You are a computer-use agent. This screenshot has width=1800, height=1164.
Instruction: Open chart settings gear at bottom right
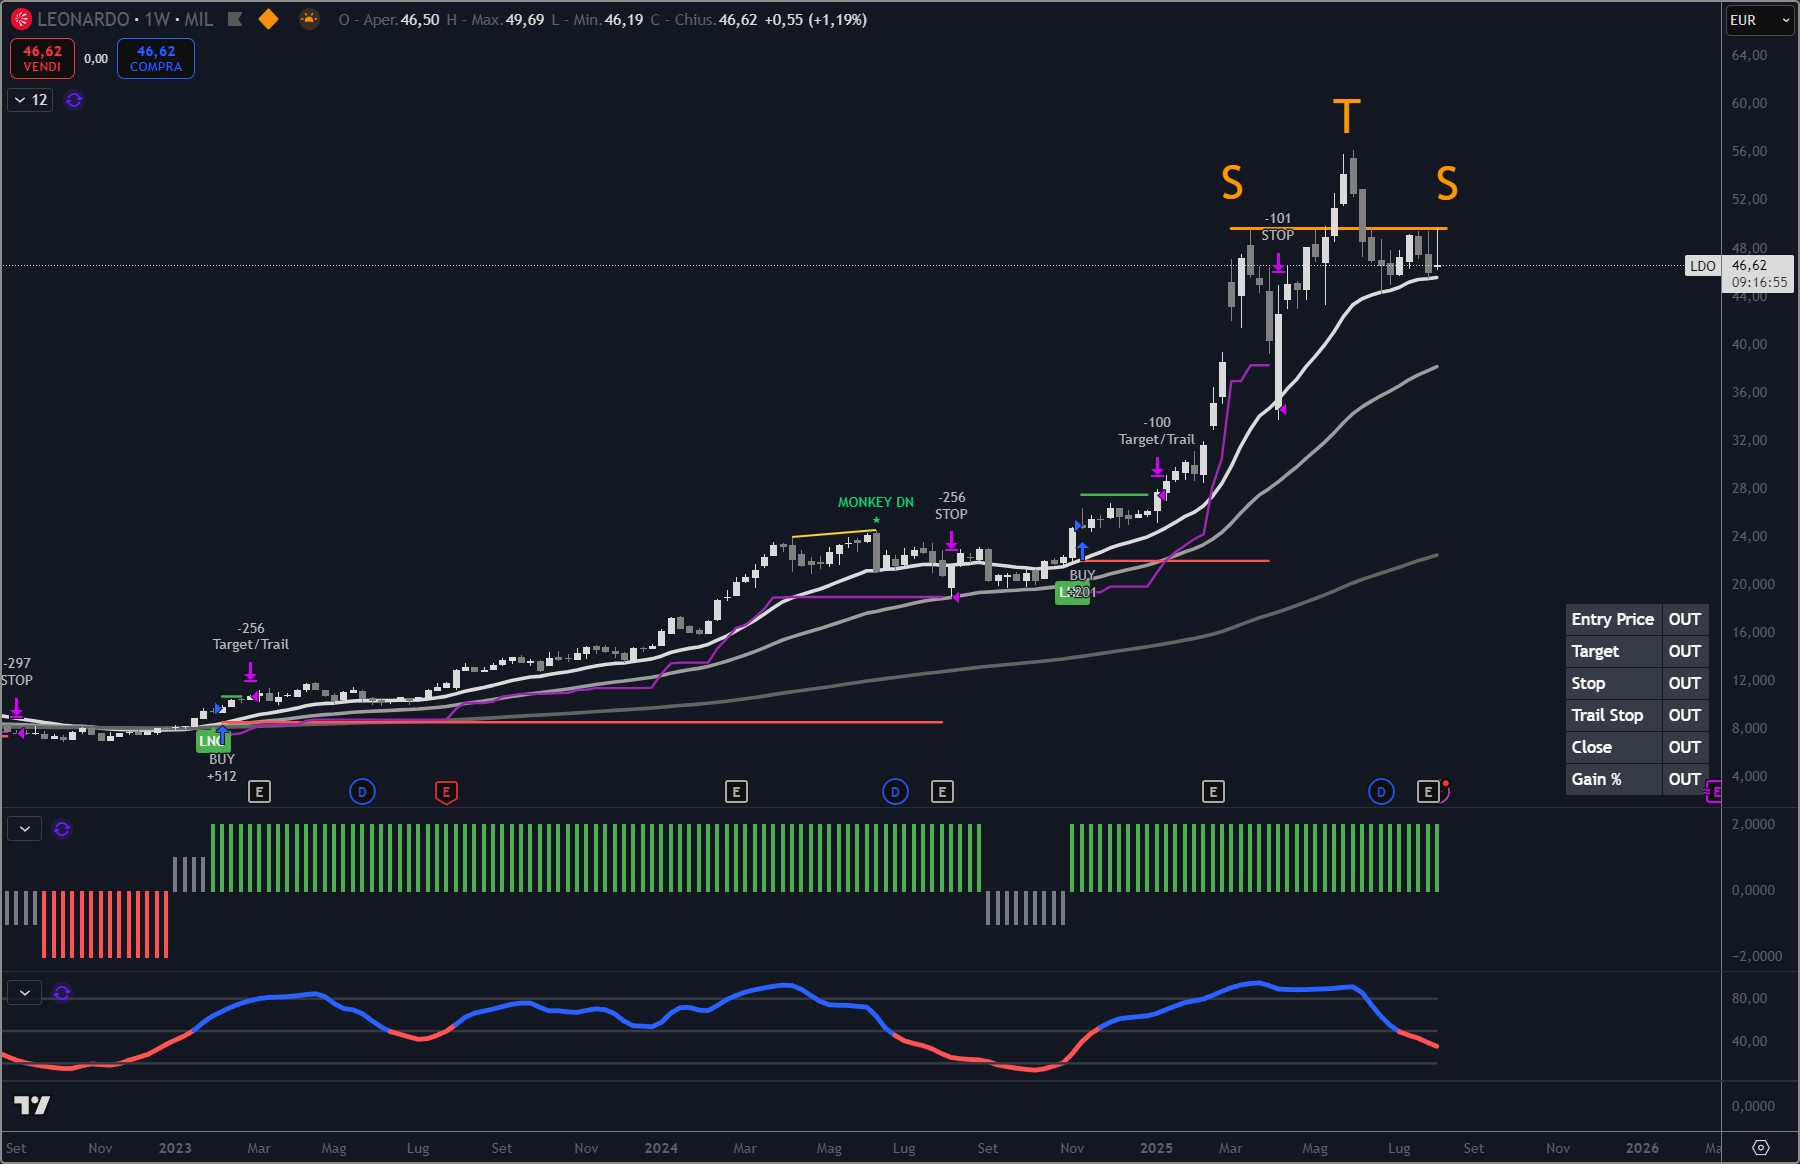click(x=1761, y=1147)
